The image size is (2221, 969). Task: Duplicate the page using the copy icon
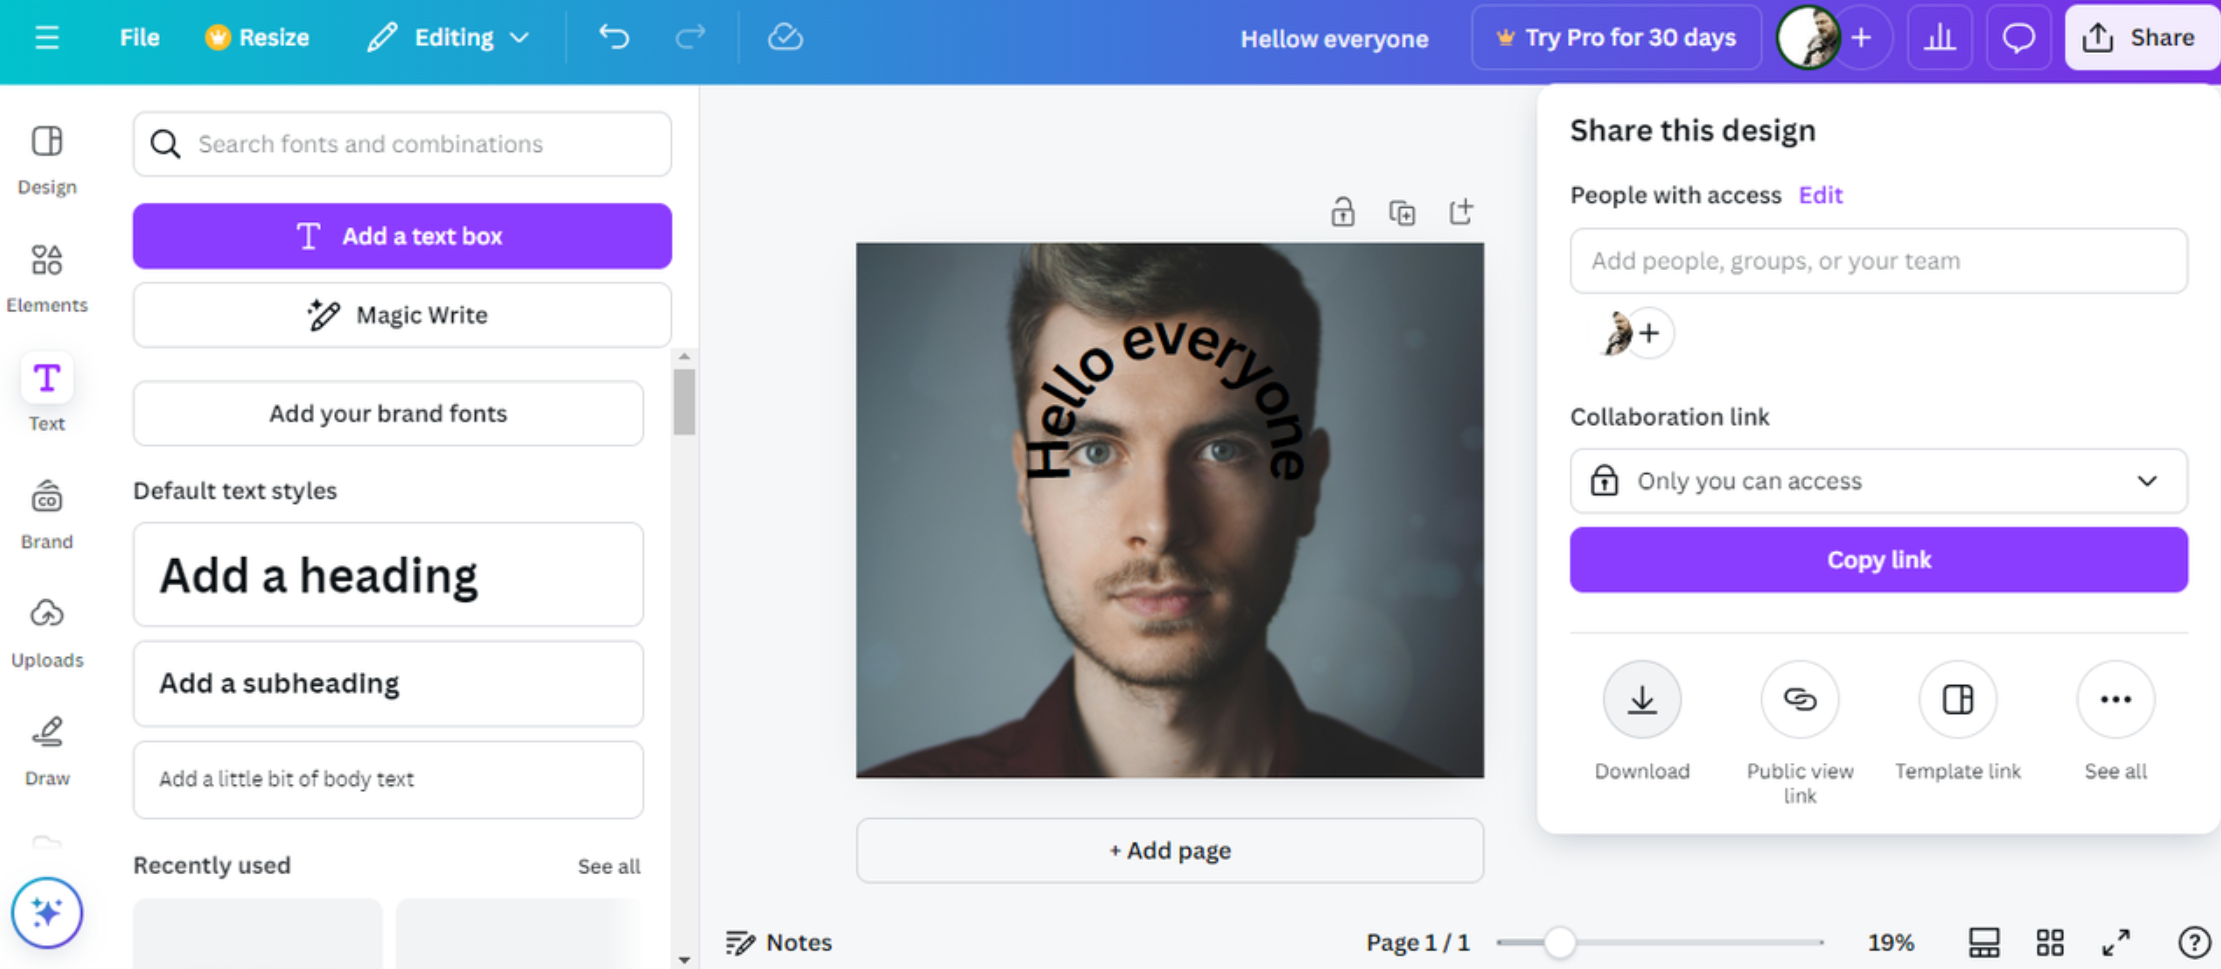click(x=1402, y=212)
